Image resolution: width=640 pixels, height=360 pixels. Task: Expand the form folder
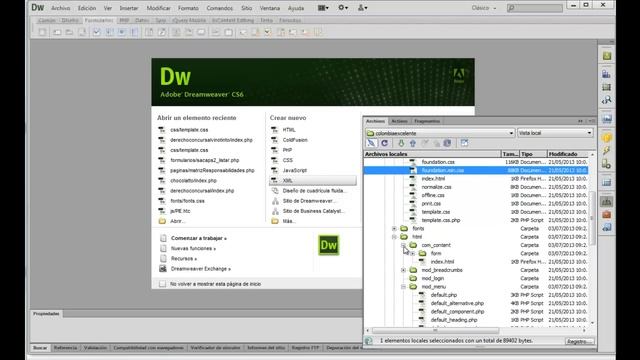[412, 253]
